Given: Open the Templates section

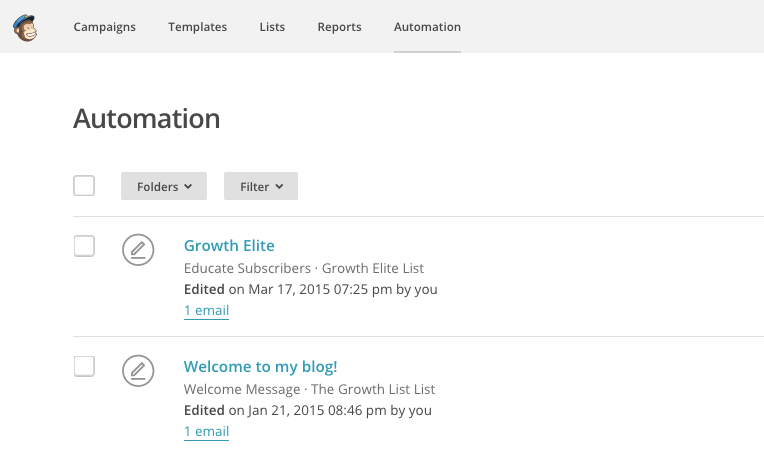Looking at the screenshot, I should [x=198, y=27].
